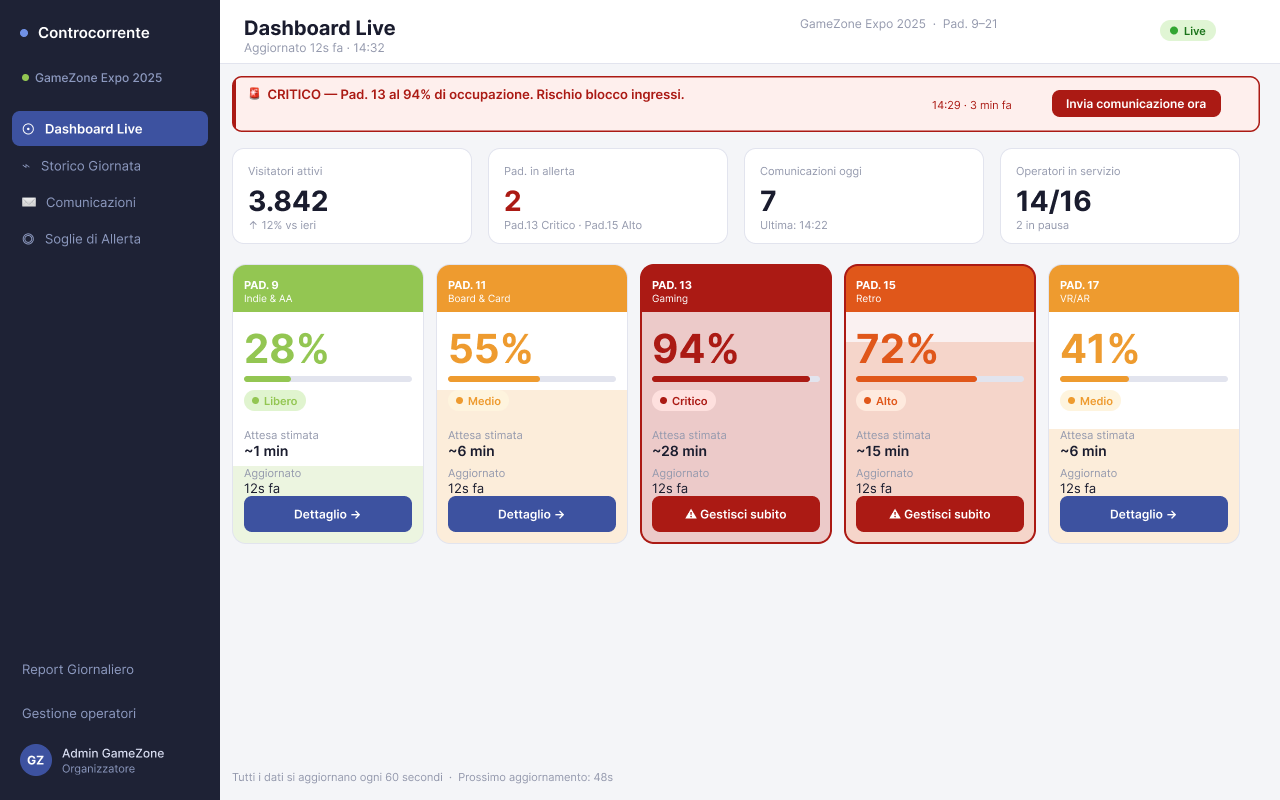Click the Controcorrente app name in sidebar
The width and height of the screenshot is (1280, 800).
[x=94, y=33]
